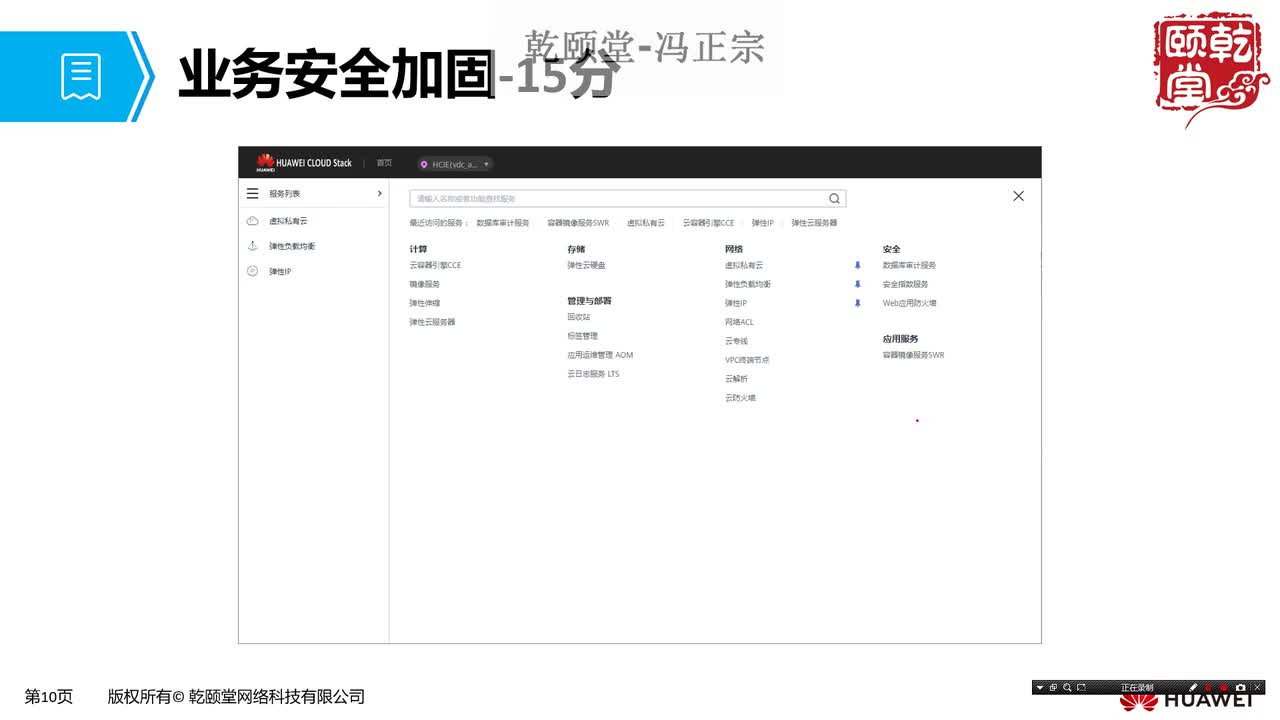
Task: Open Web应用防火墙 under 安全
Action: (909, 303)
